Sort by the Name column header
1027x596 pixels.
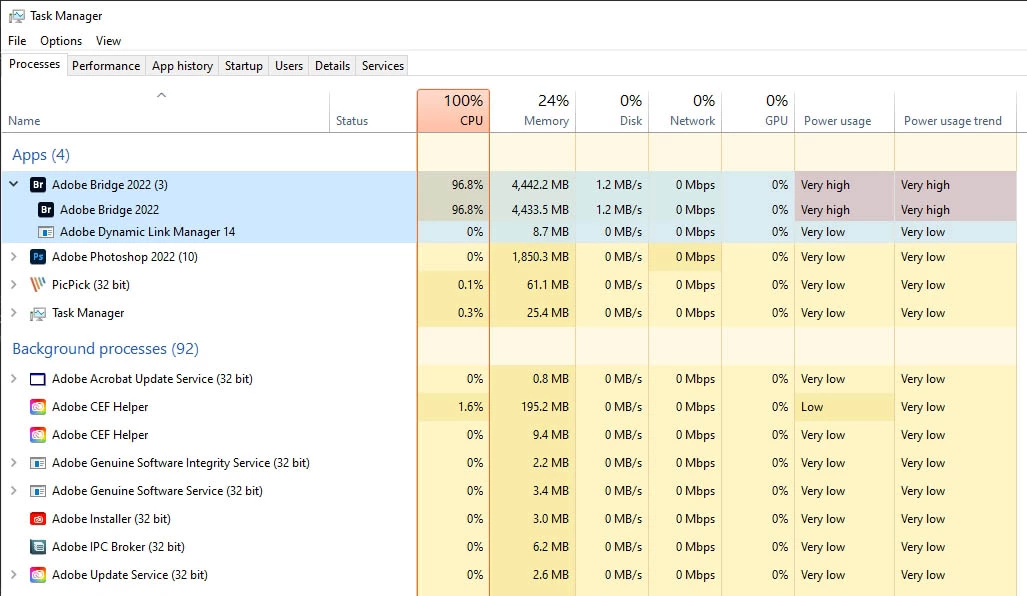tap(165, 111)
